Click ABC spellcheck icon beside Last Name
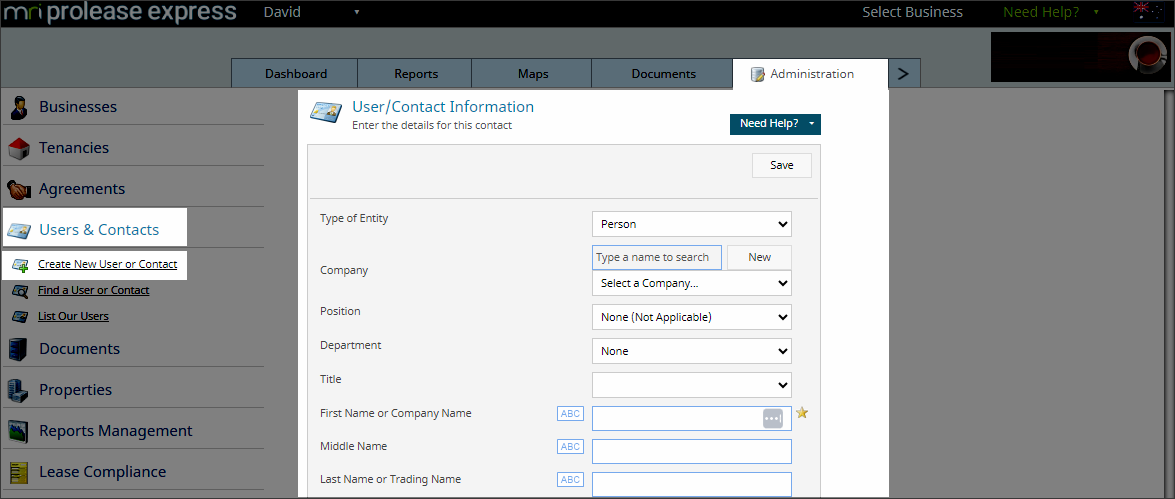Screen dimensions: 1175x499 571,480
